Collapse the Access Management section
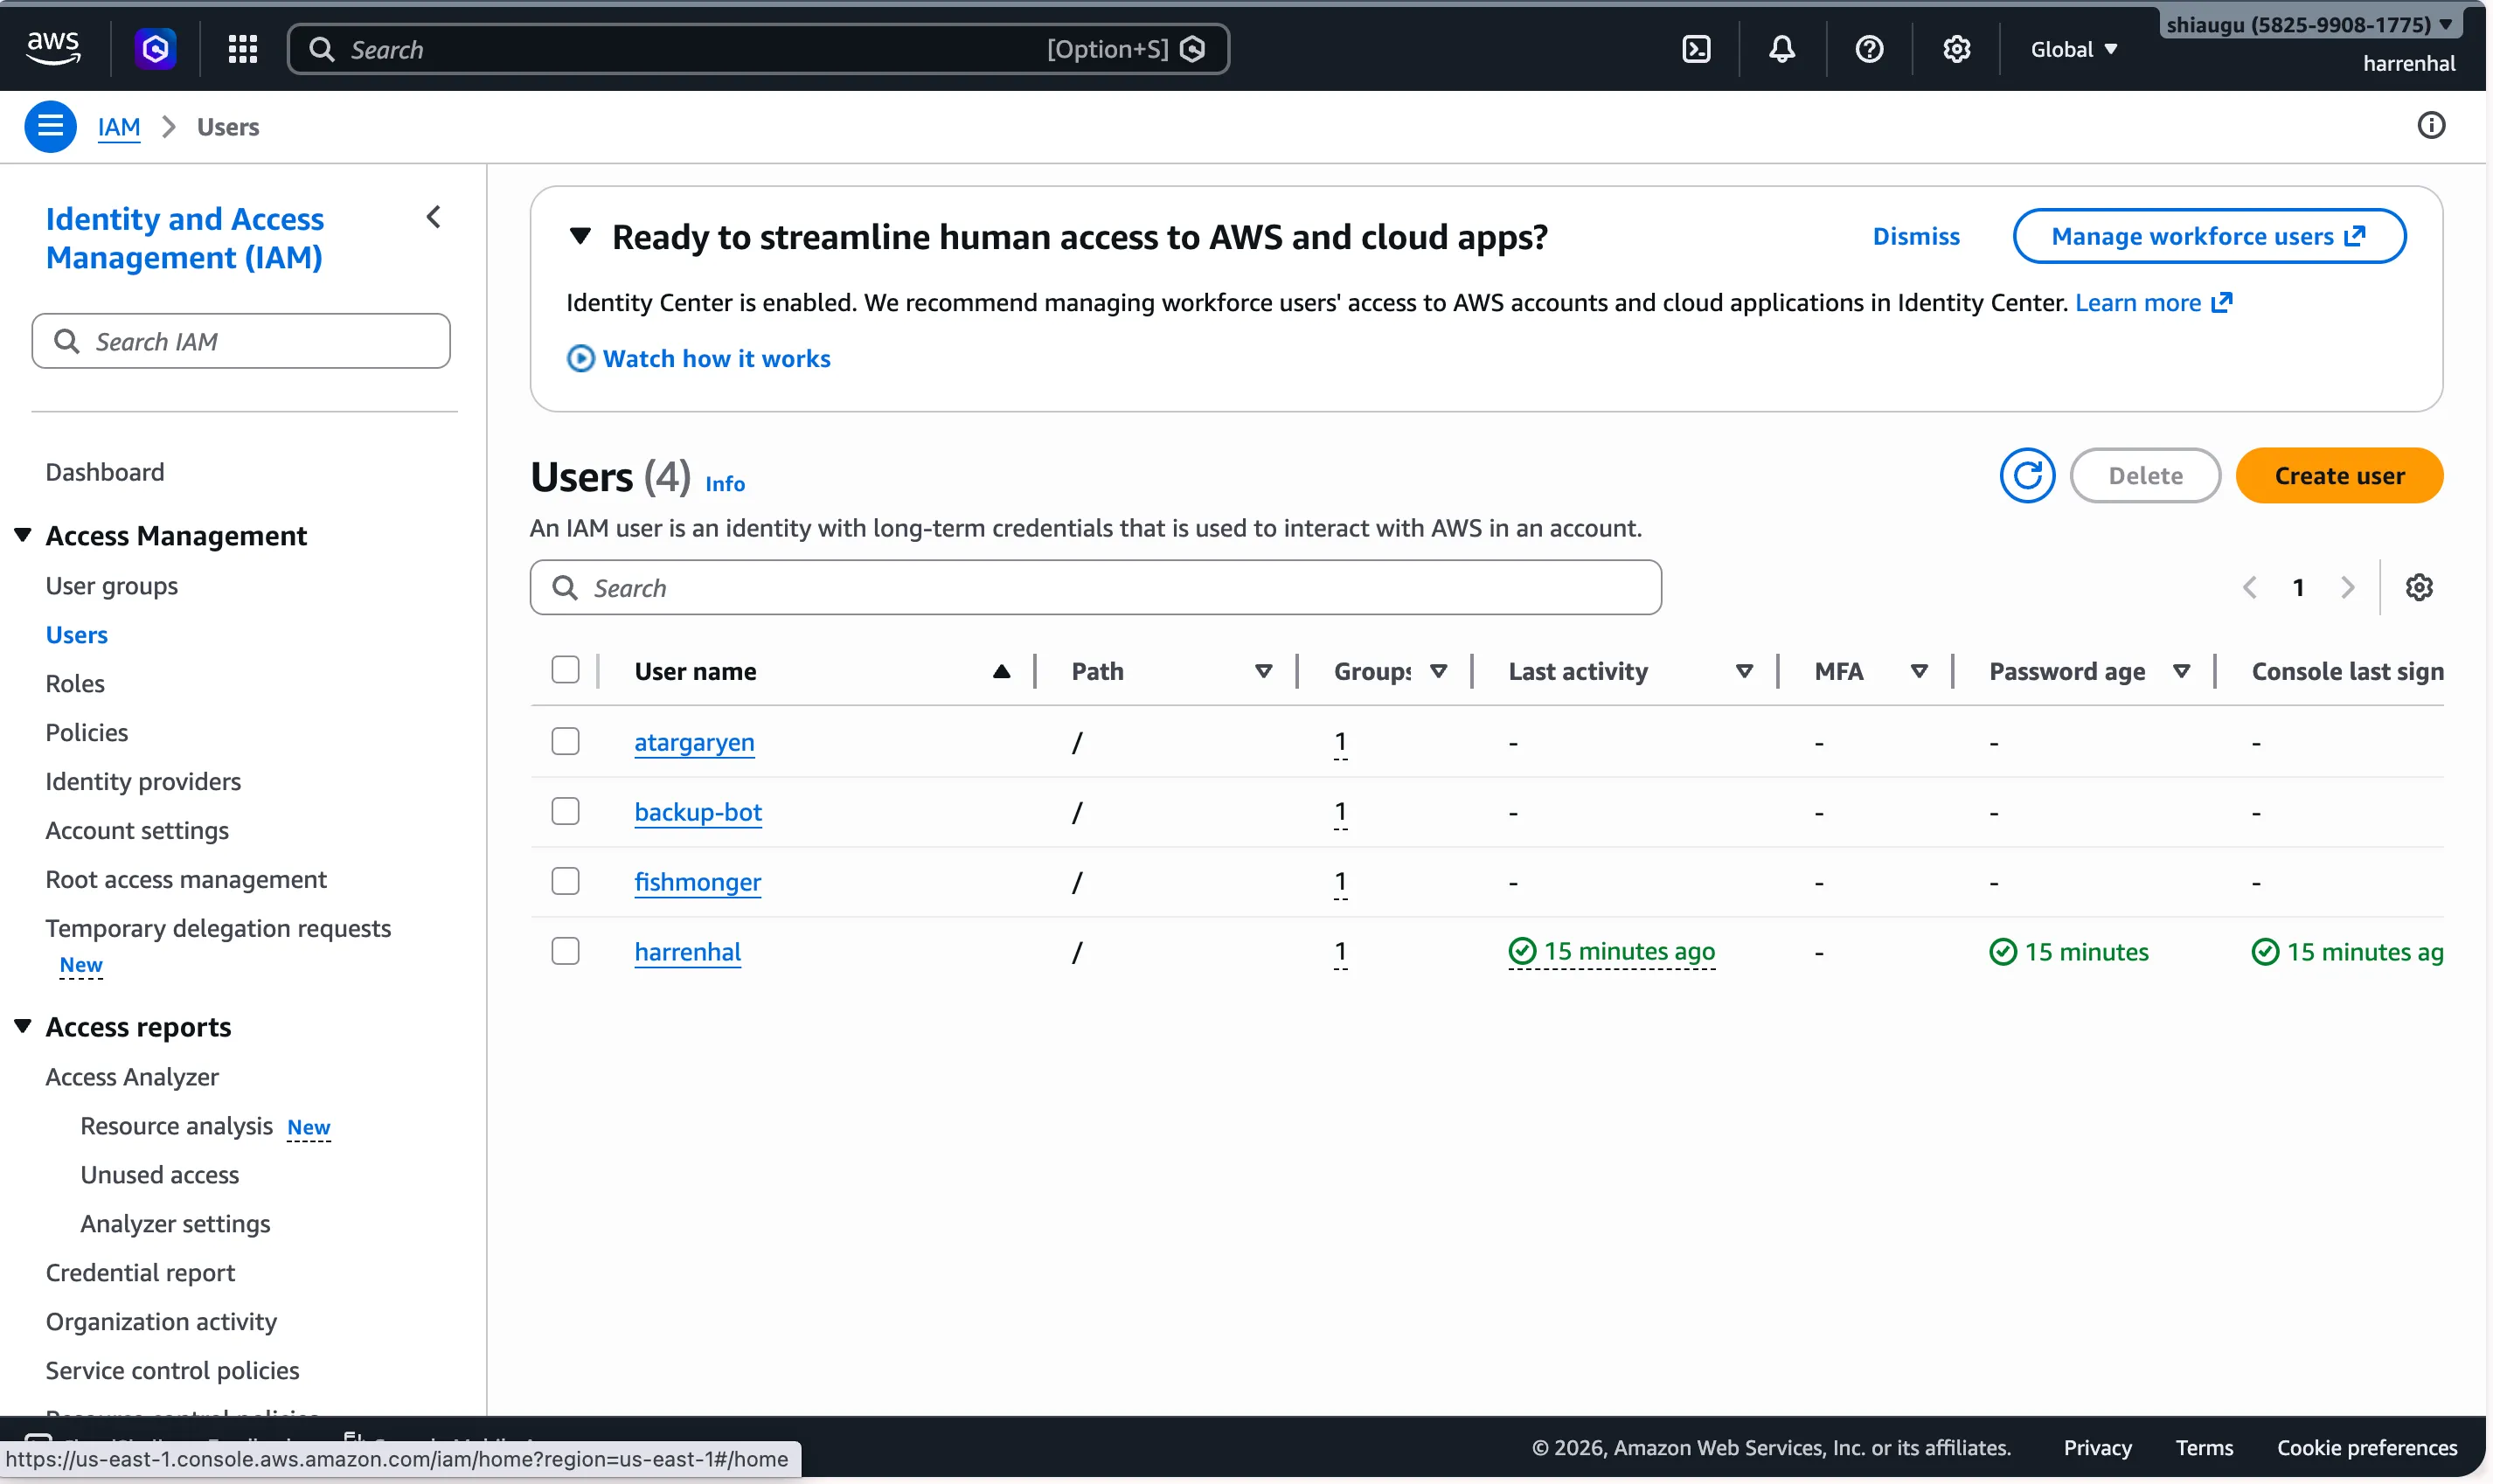This screenshot has height=1484, width=2493. [x=22, y=535]
